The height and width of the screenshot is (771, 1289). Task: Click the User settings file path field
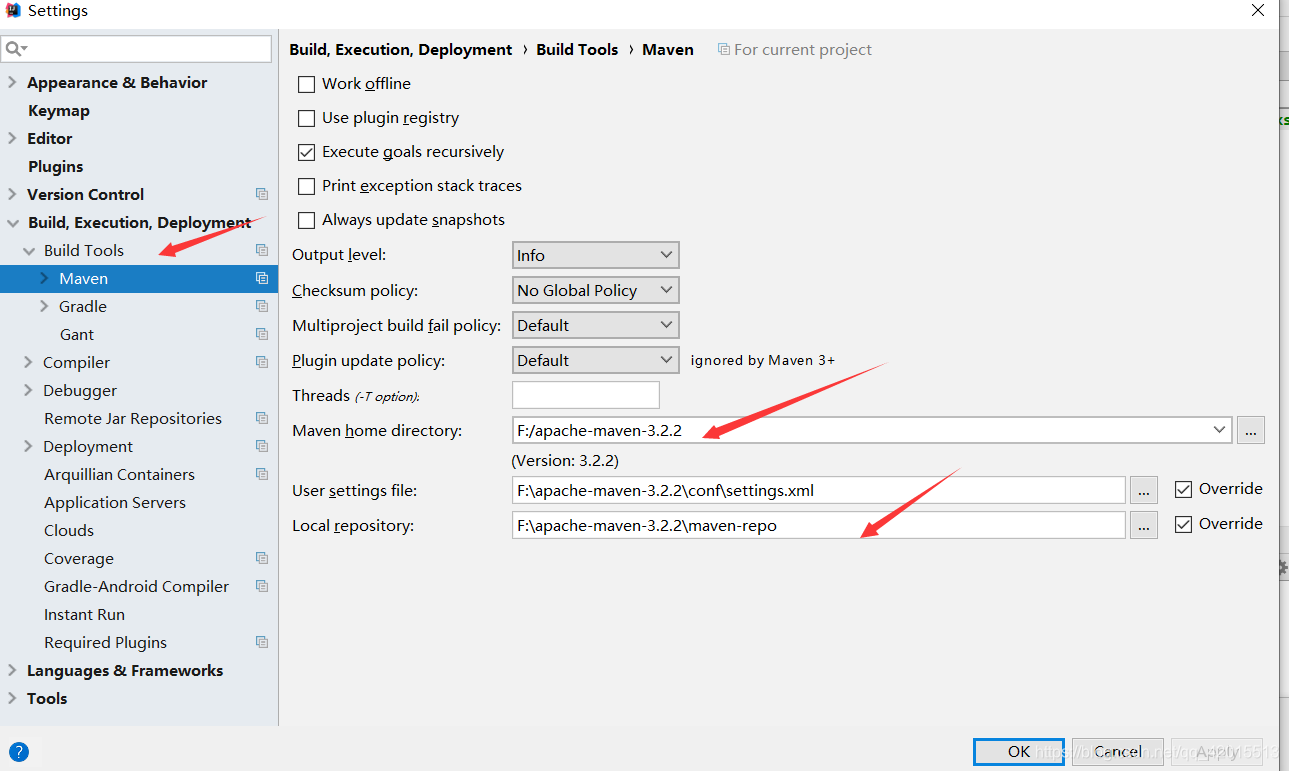[819, 490]
